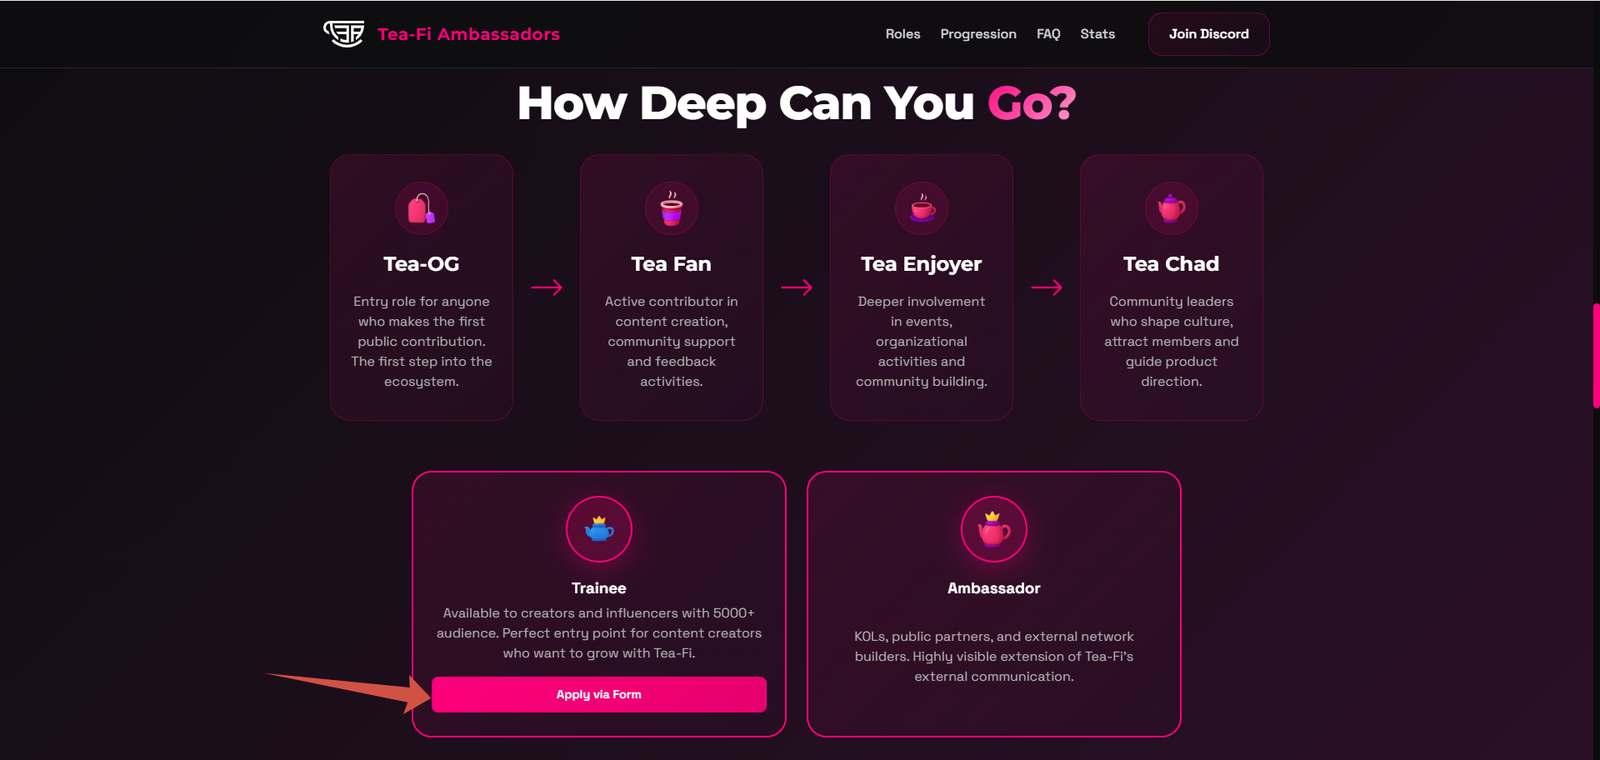Click the Tea-OG tea bag icon
The image size is (1600, 760).
[421, 208]
